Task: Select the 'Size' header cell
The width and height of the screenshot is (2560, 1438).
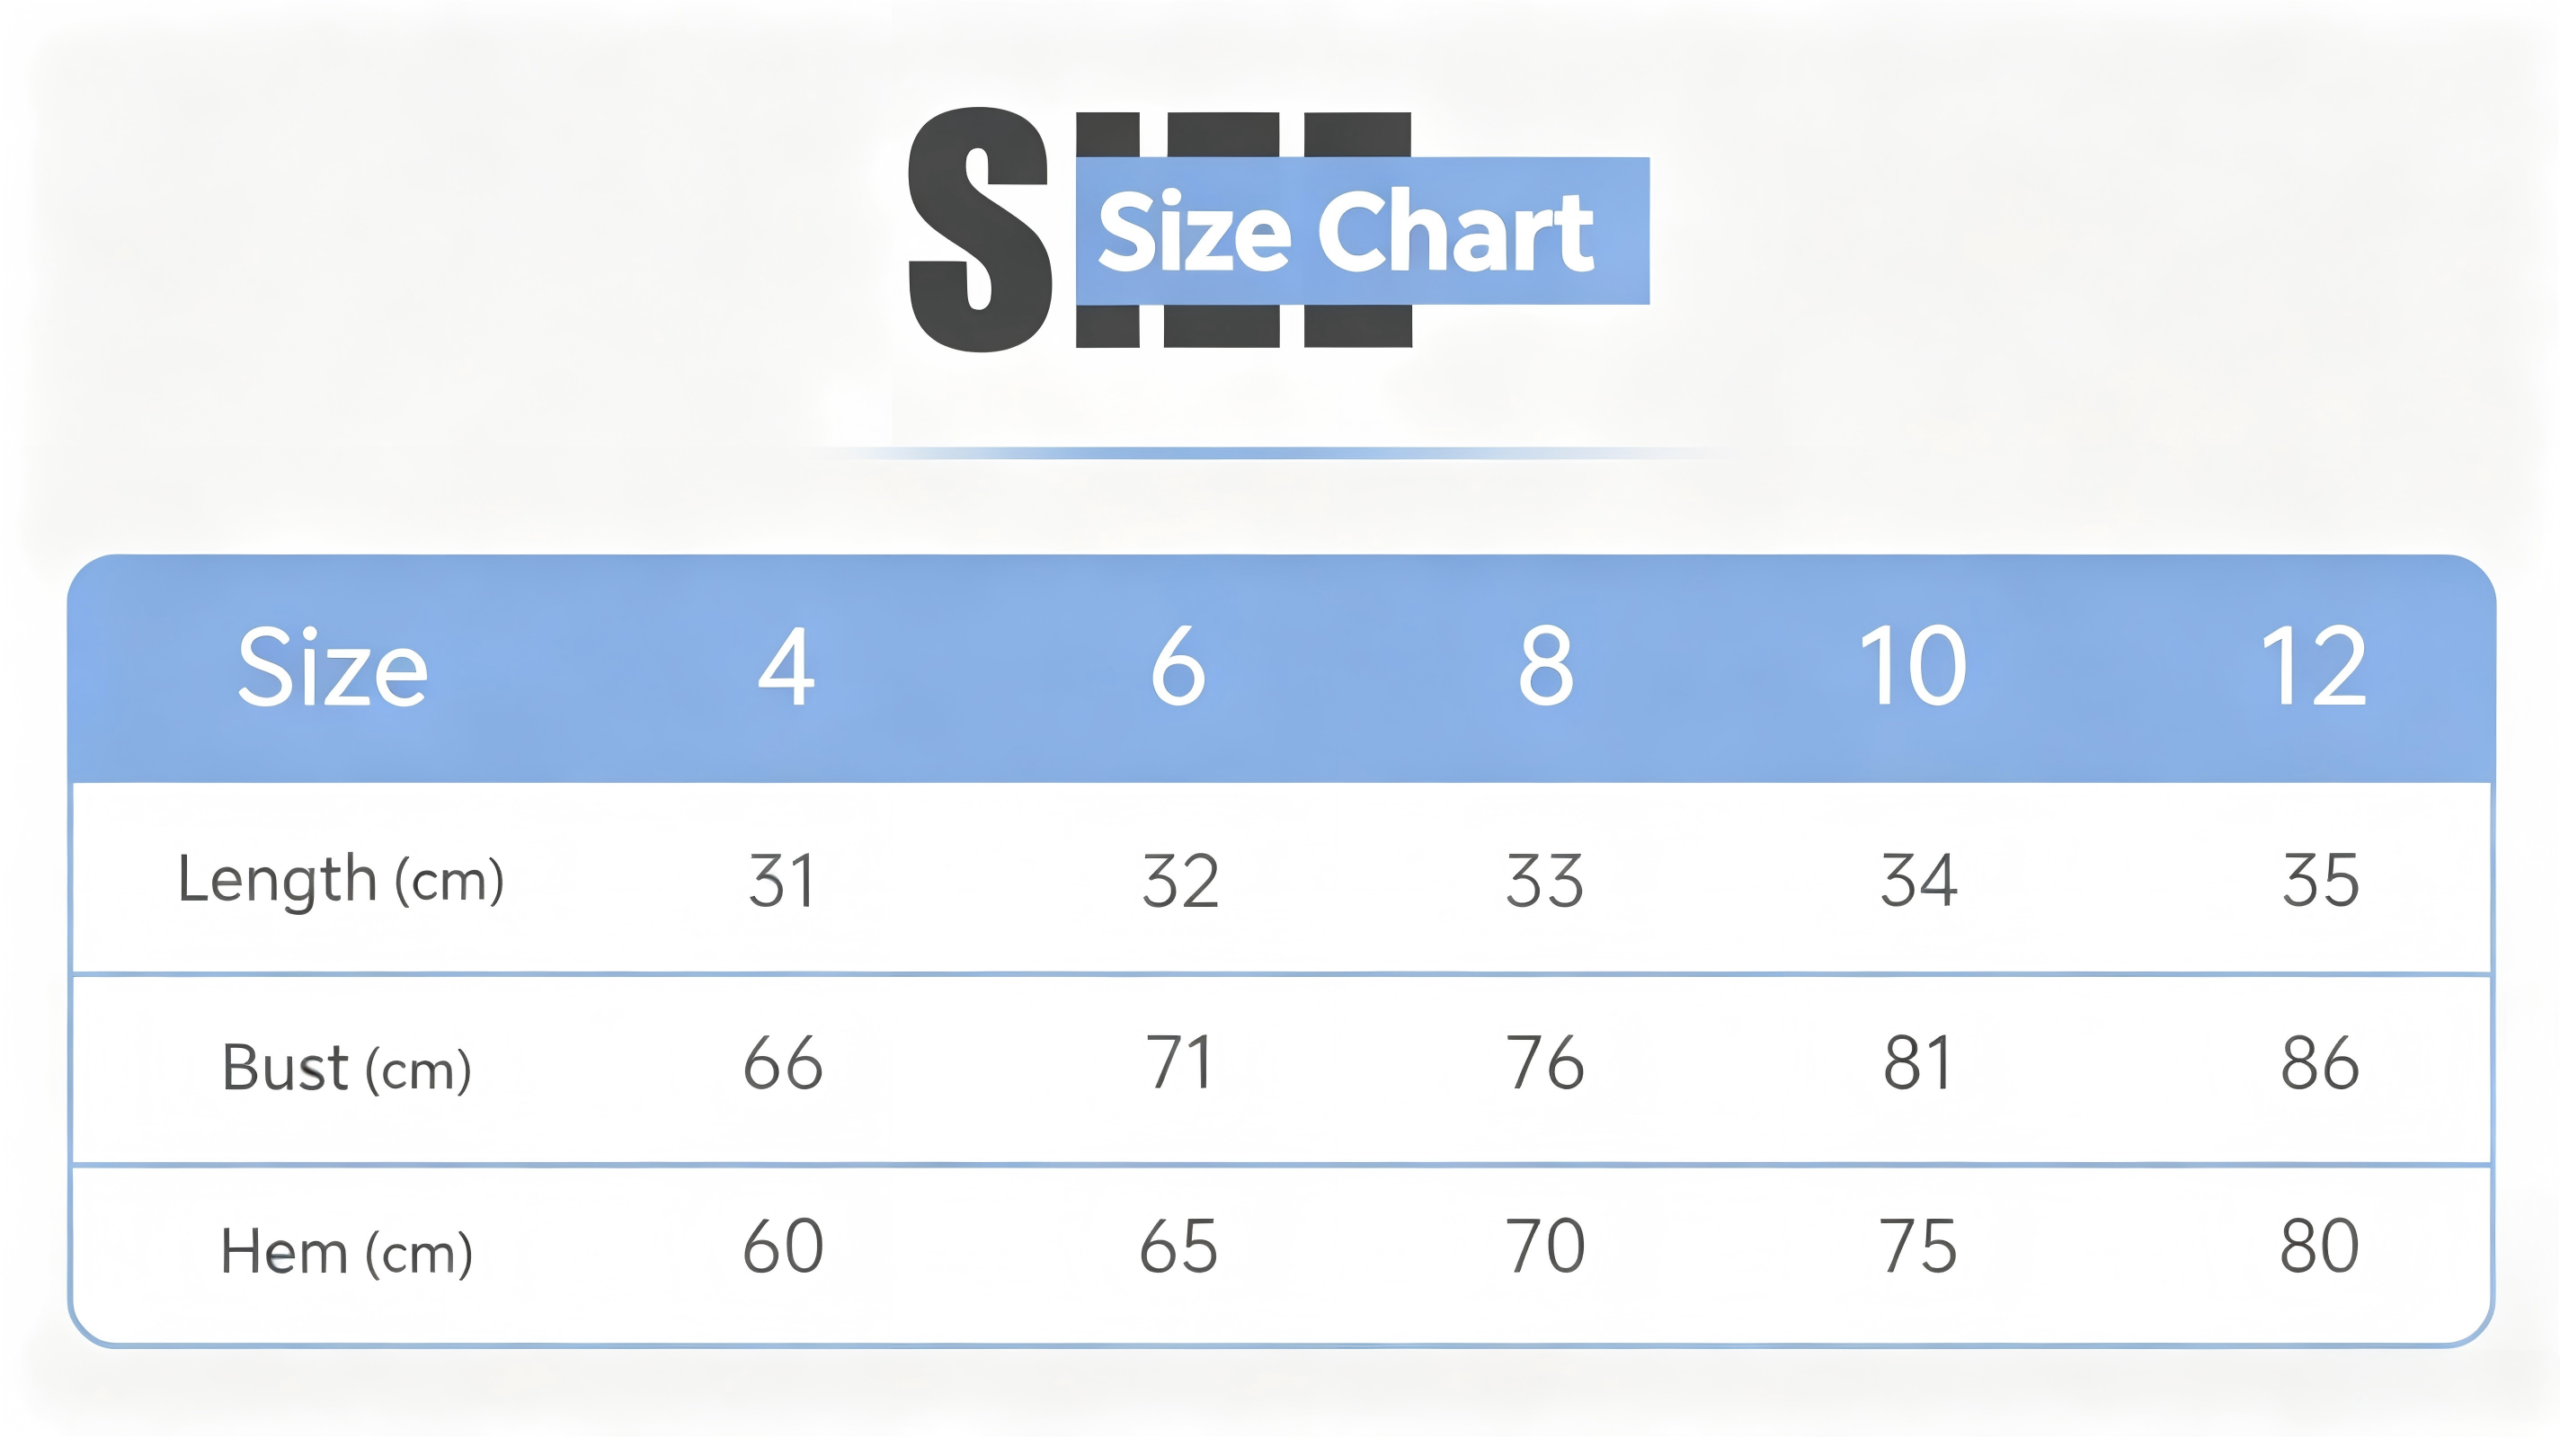Action: pos(333,667)
